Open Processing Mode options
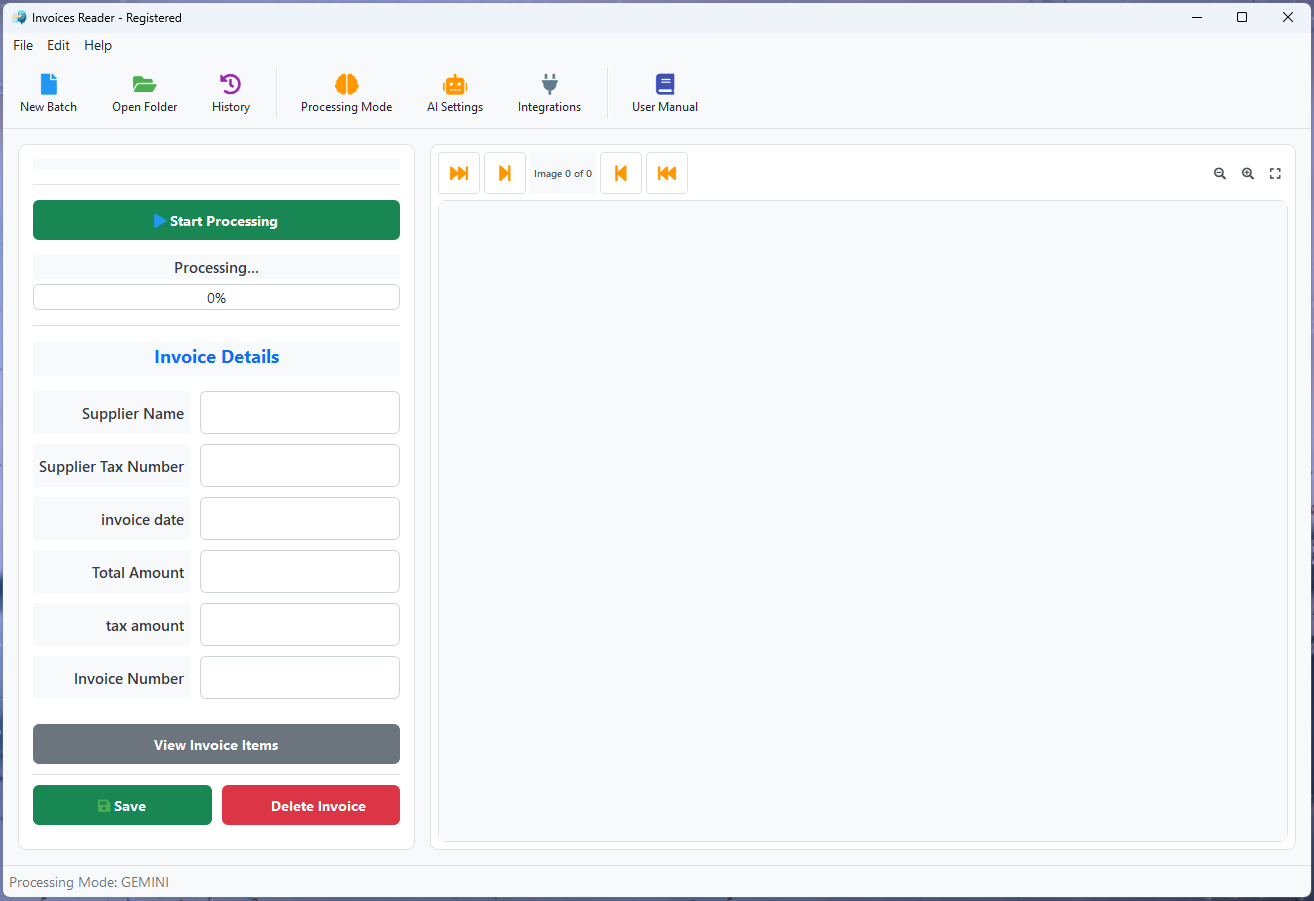The height and width of the screenshot is (901, 1314). click(x=346, y=92)
